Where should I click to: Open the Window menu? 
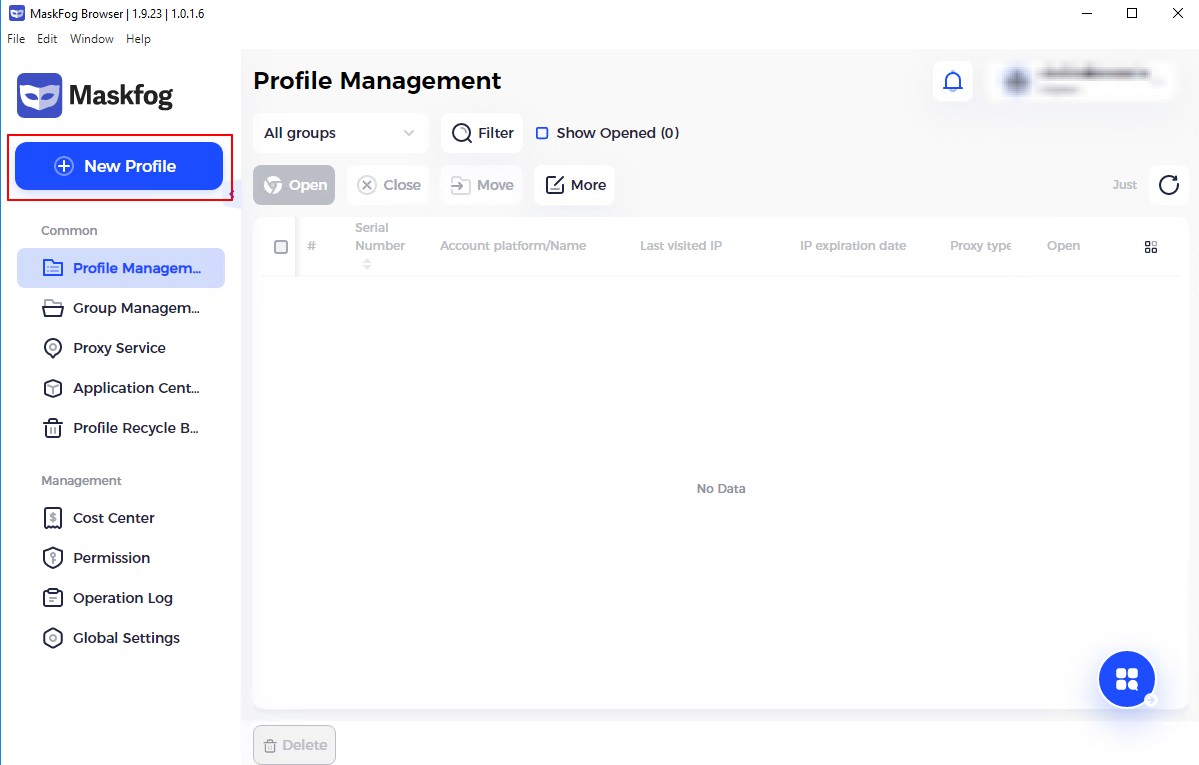[92, 39]
